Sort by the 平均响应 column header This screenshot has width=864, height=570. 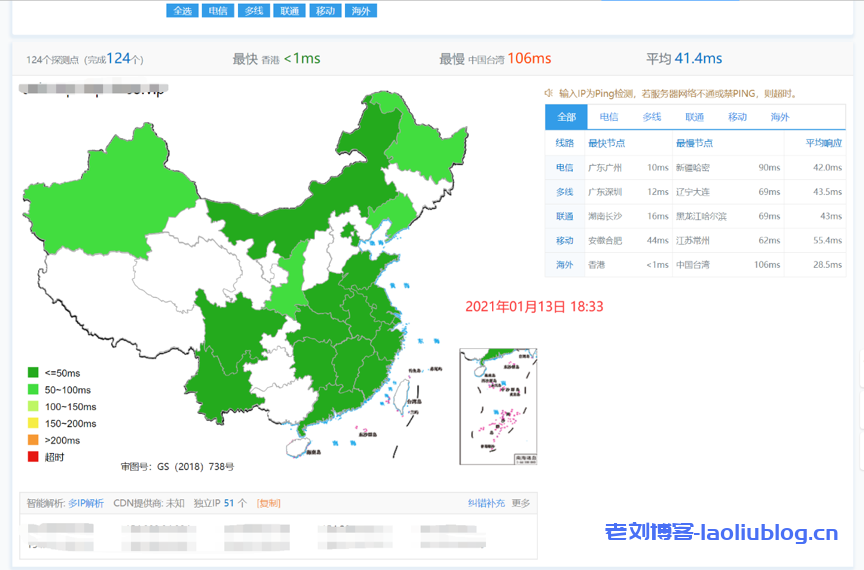[824, 143]
